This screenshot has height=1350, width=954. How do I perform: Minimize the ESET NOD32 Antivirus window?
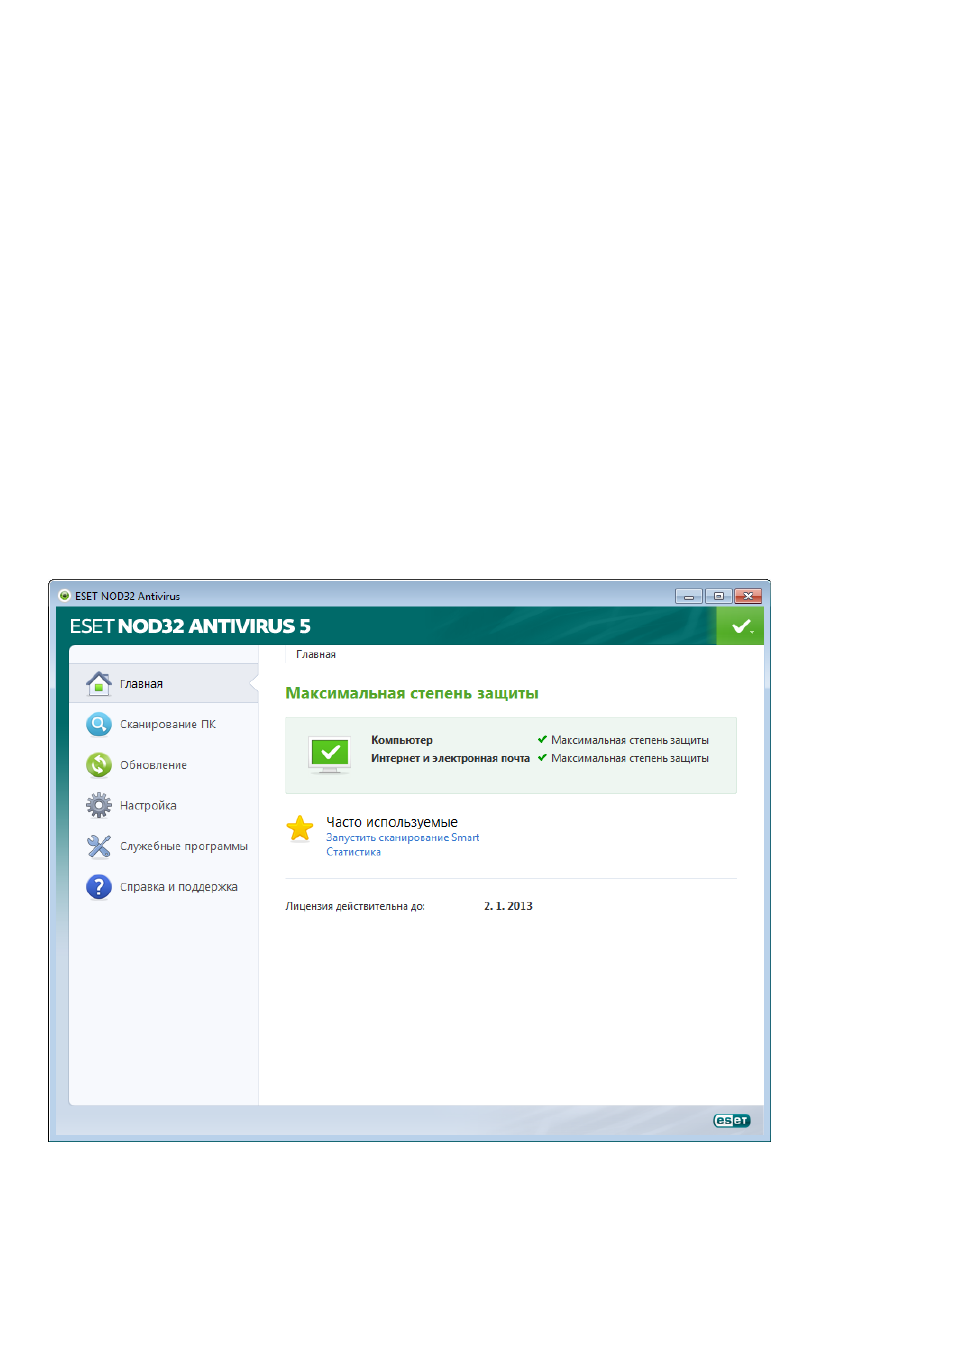[x=689, y=596]
